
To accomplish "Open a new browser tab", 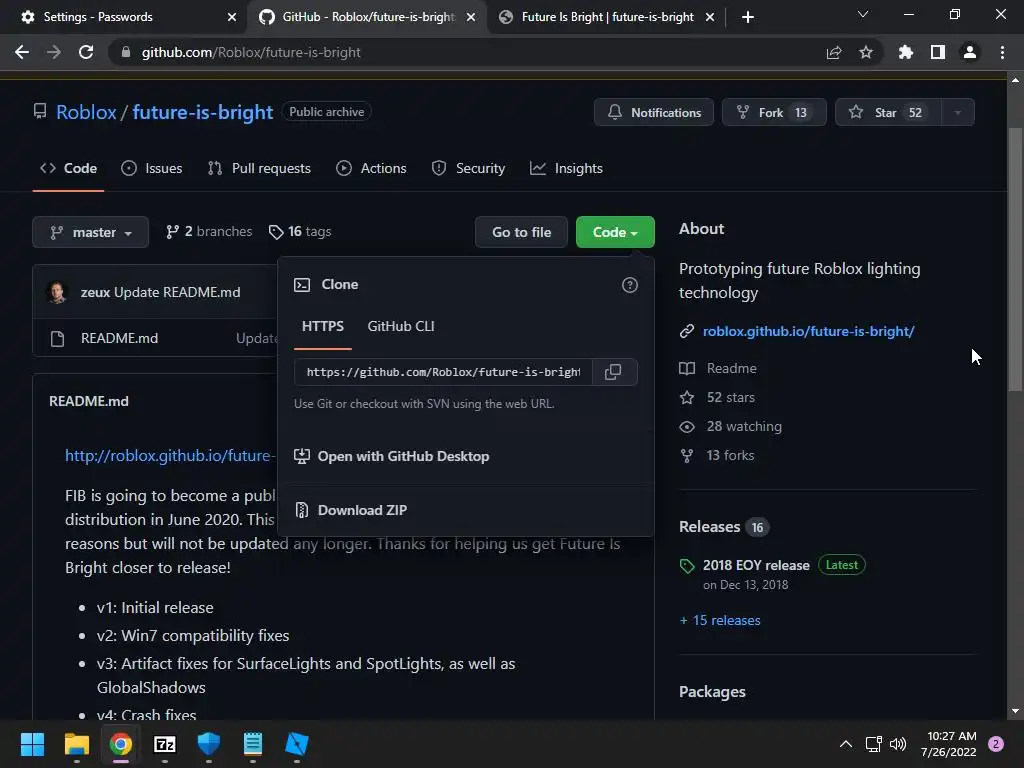I will tap(748, 17).
